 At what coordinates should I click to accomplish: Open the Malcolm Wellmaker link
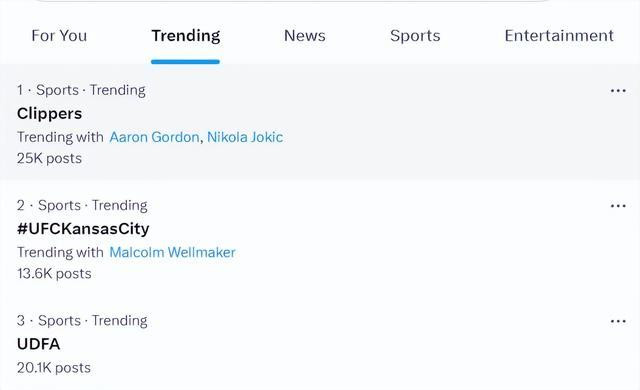coord(172,253)
